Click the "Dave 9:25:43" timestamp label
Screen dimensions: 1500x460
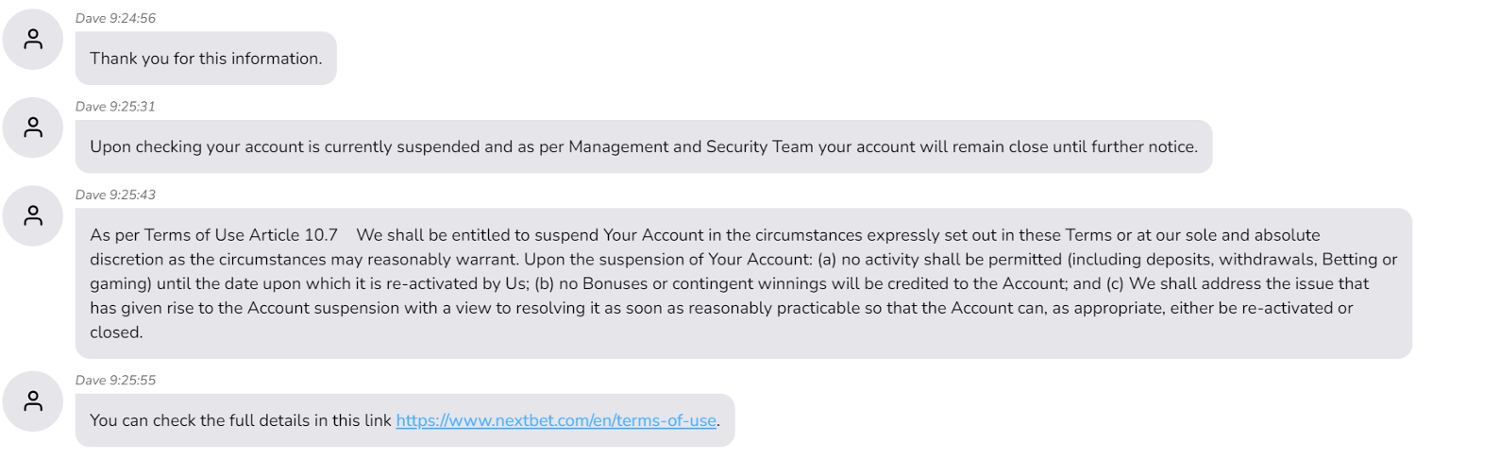pyautogui.click(x=115, y=195)
